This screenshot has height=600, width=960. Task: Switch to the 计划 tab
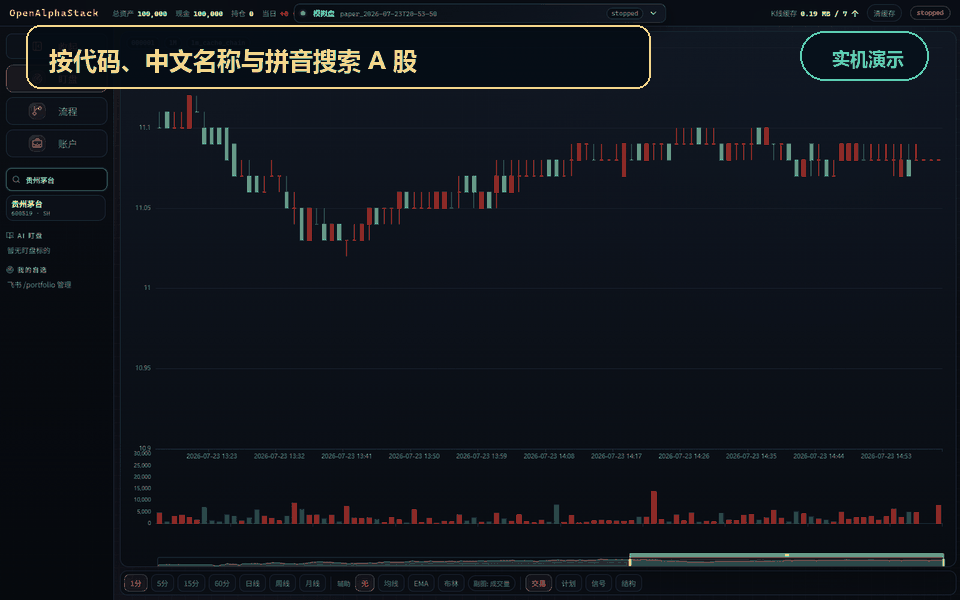click(569, 583)
